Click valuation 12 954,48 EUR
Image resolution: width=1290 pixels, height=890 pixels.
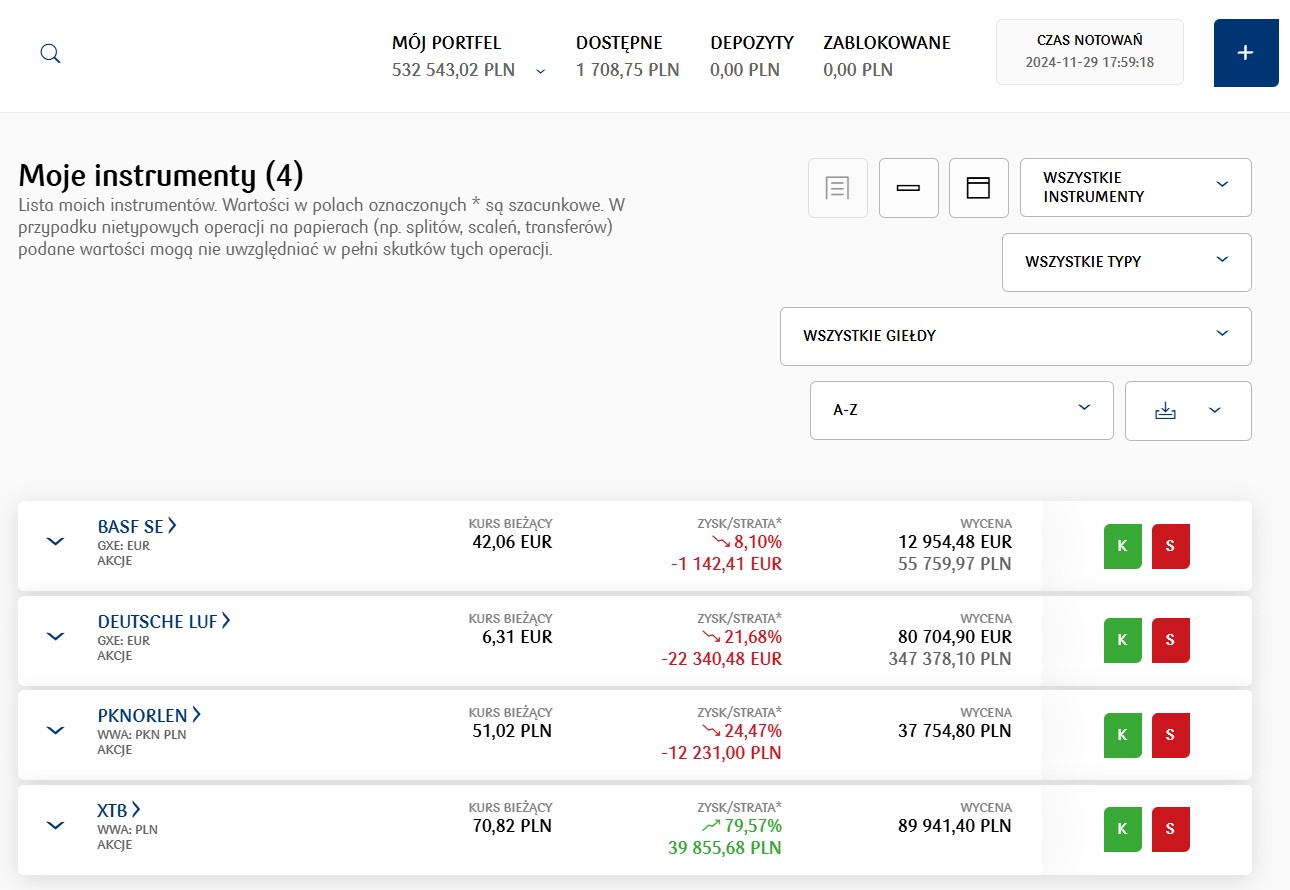coord(955,542)
